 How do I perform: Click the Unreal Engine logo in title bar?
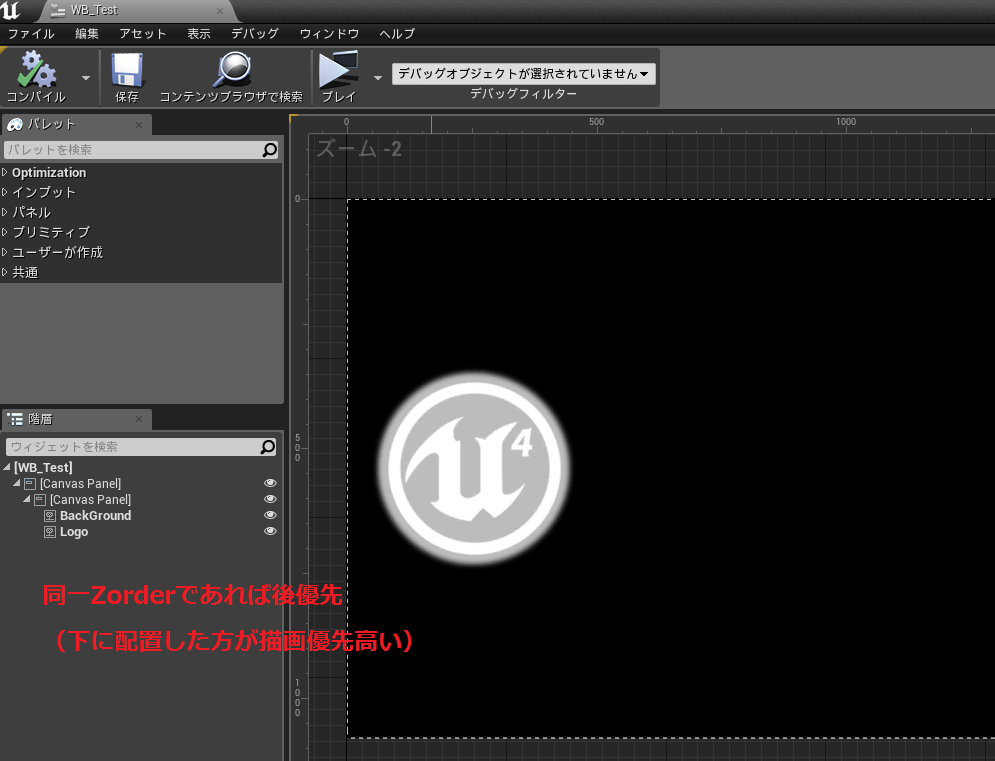11,11
